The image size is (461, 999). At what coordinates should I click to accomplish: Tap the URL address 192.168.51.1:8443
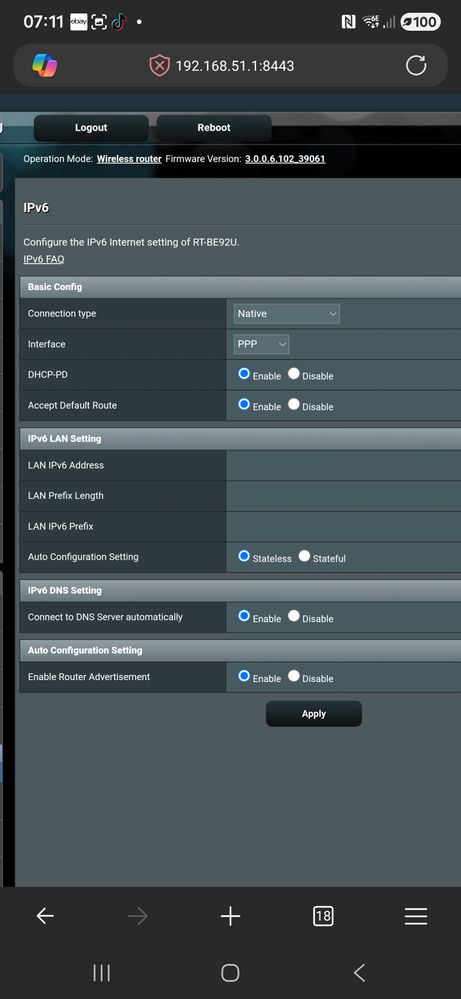click(x=235, y=66)
